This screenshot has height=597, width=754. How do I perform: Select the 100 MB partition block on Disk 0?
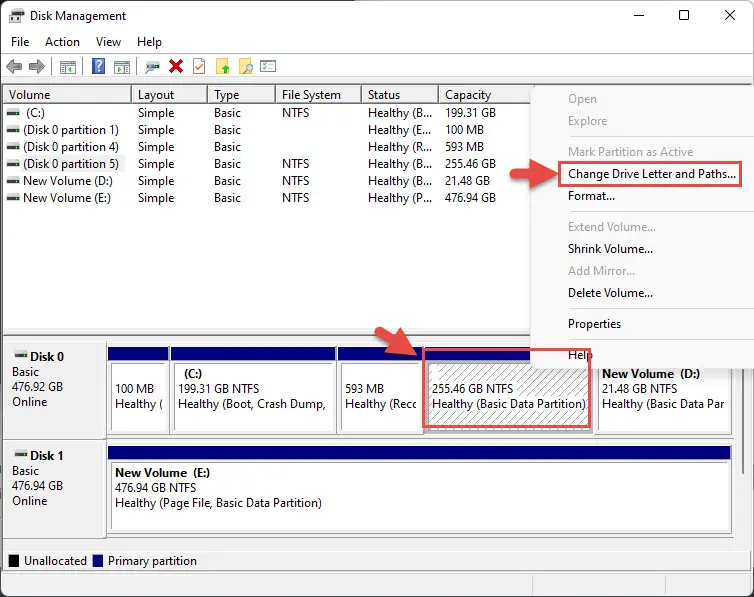click(138, 389)
